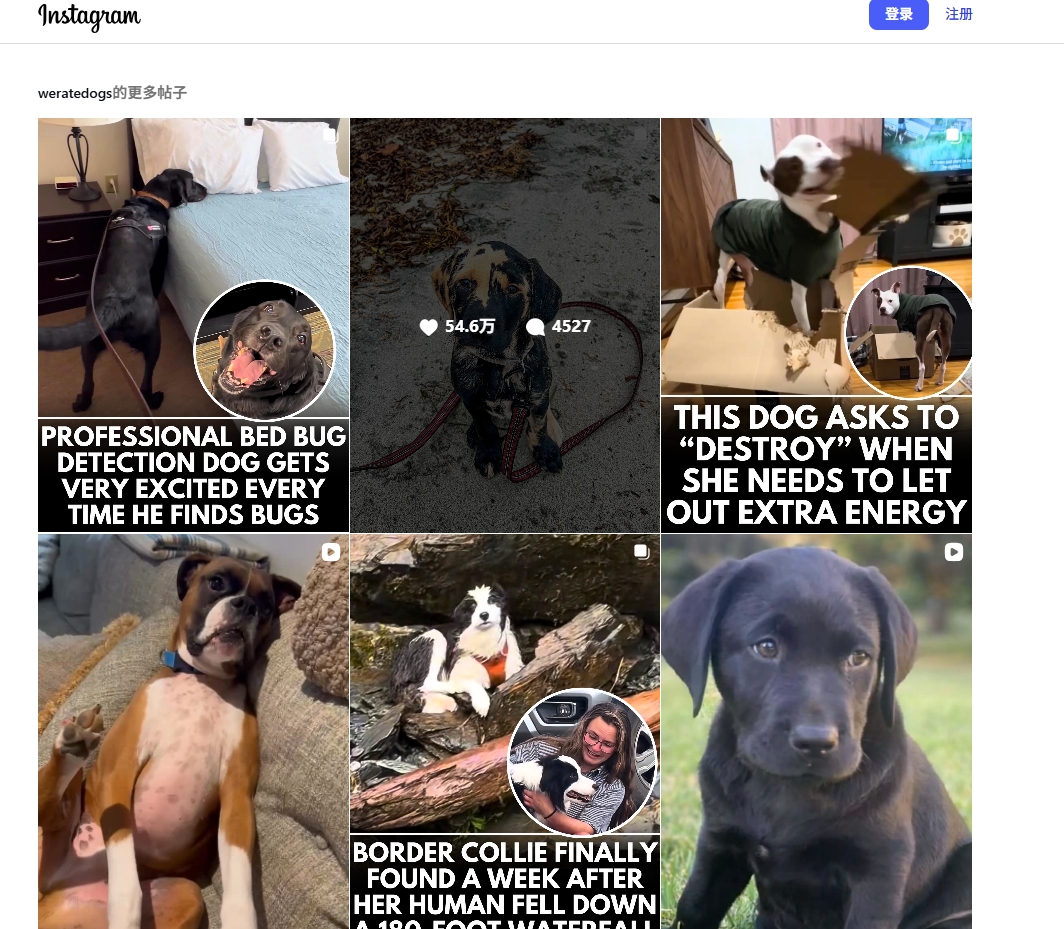
Task: Click the comment bubble icon showing 4527
Action: 535,327
